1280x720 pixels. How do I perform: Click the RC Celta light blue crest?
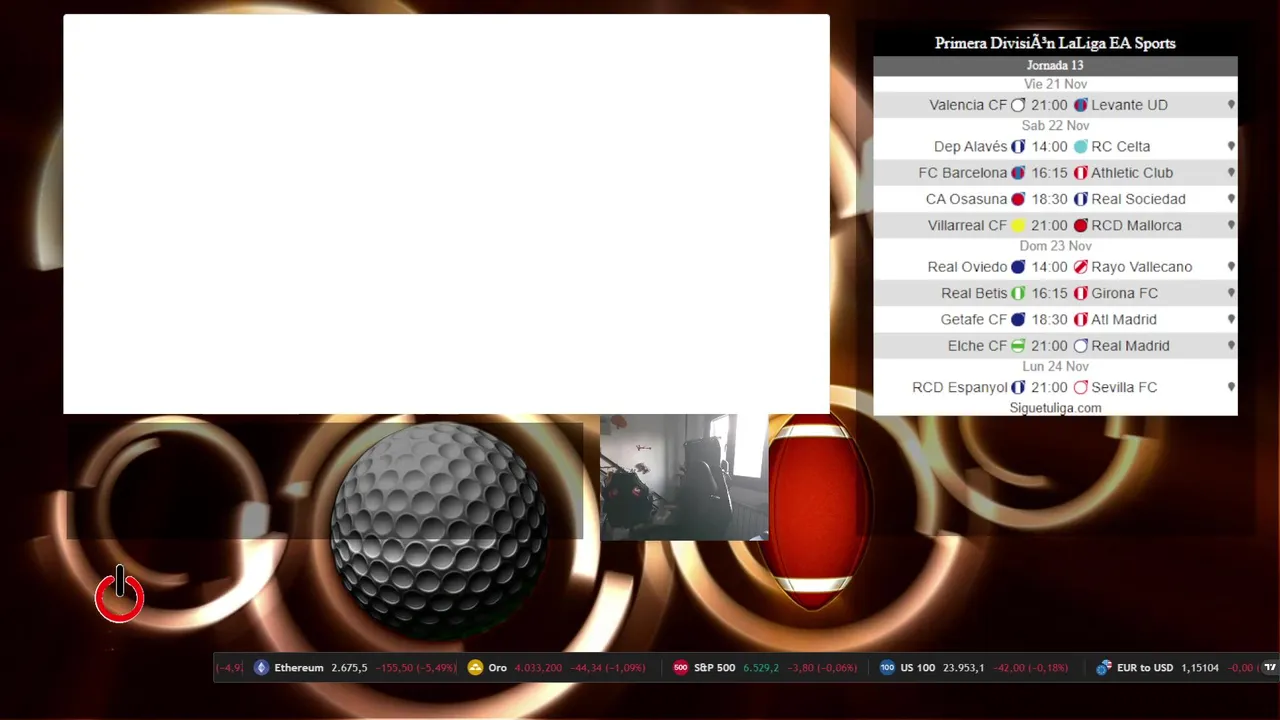1080,147
